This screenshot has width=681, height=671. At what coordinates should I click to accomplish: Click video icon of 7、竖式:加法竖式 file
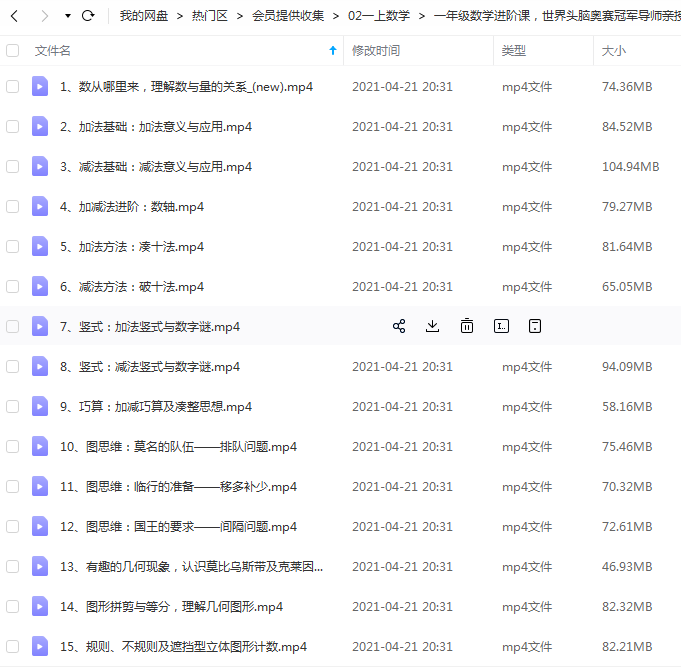tap(40, 326)
